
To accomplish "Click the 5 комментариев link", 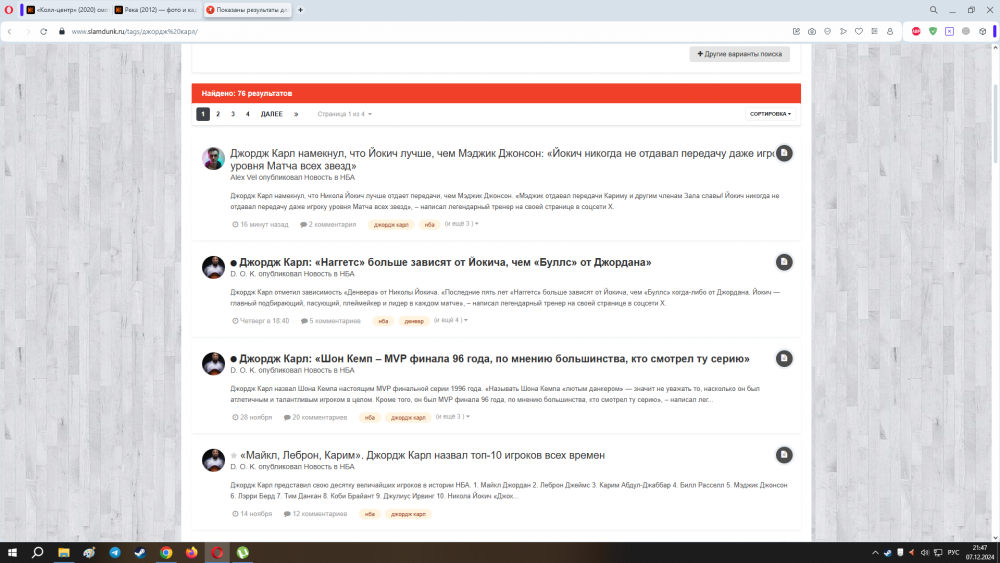I will (330, 321).
